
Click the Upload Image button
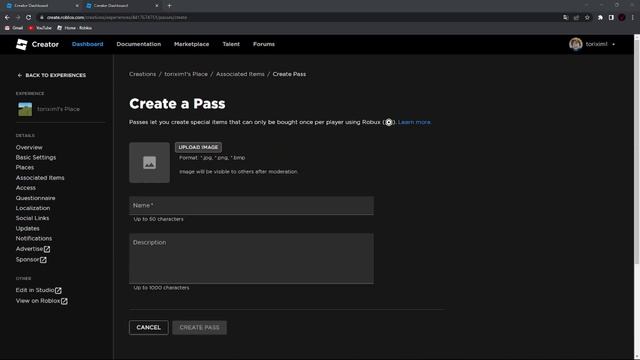[x=198, y=147]
